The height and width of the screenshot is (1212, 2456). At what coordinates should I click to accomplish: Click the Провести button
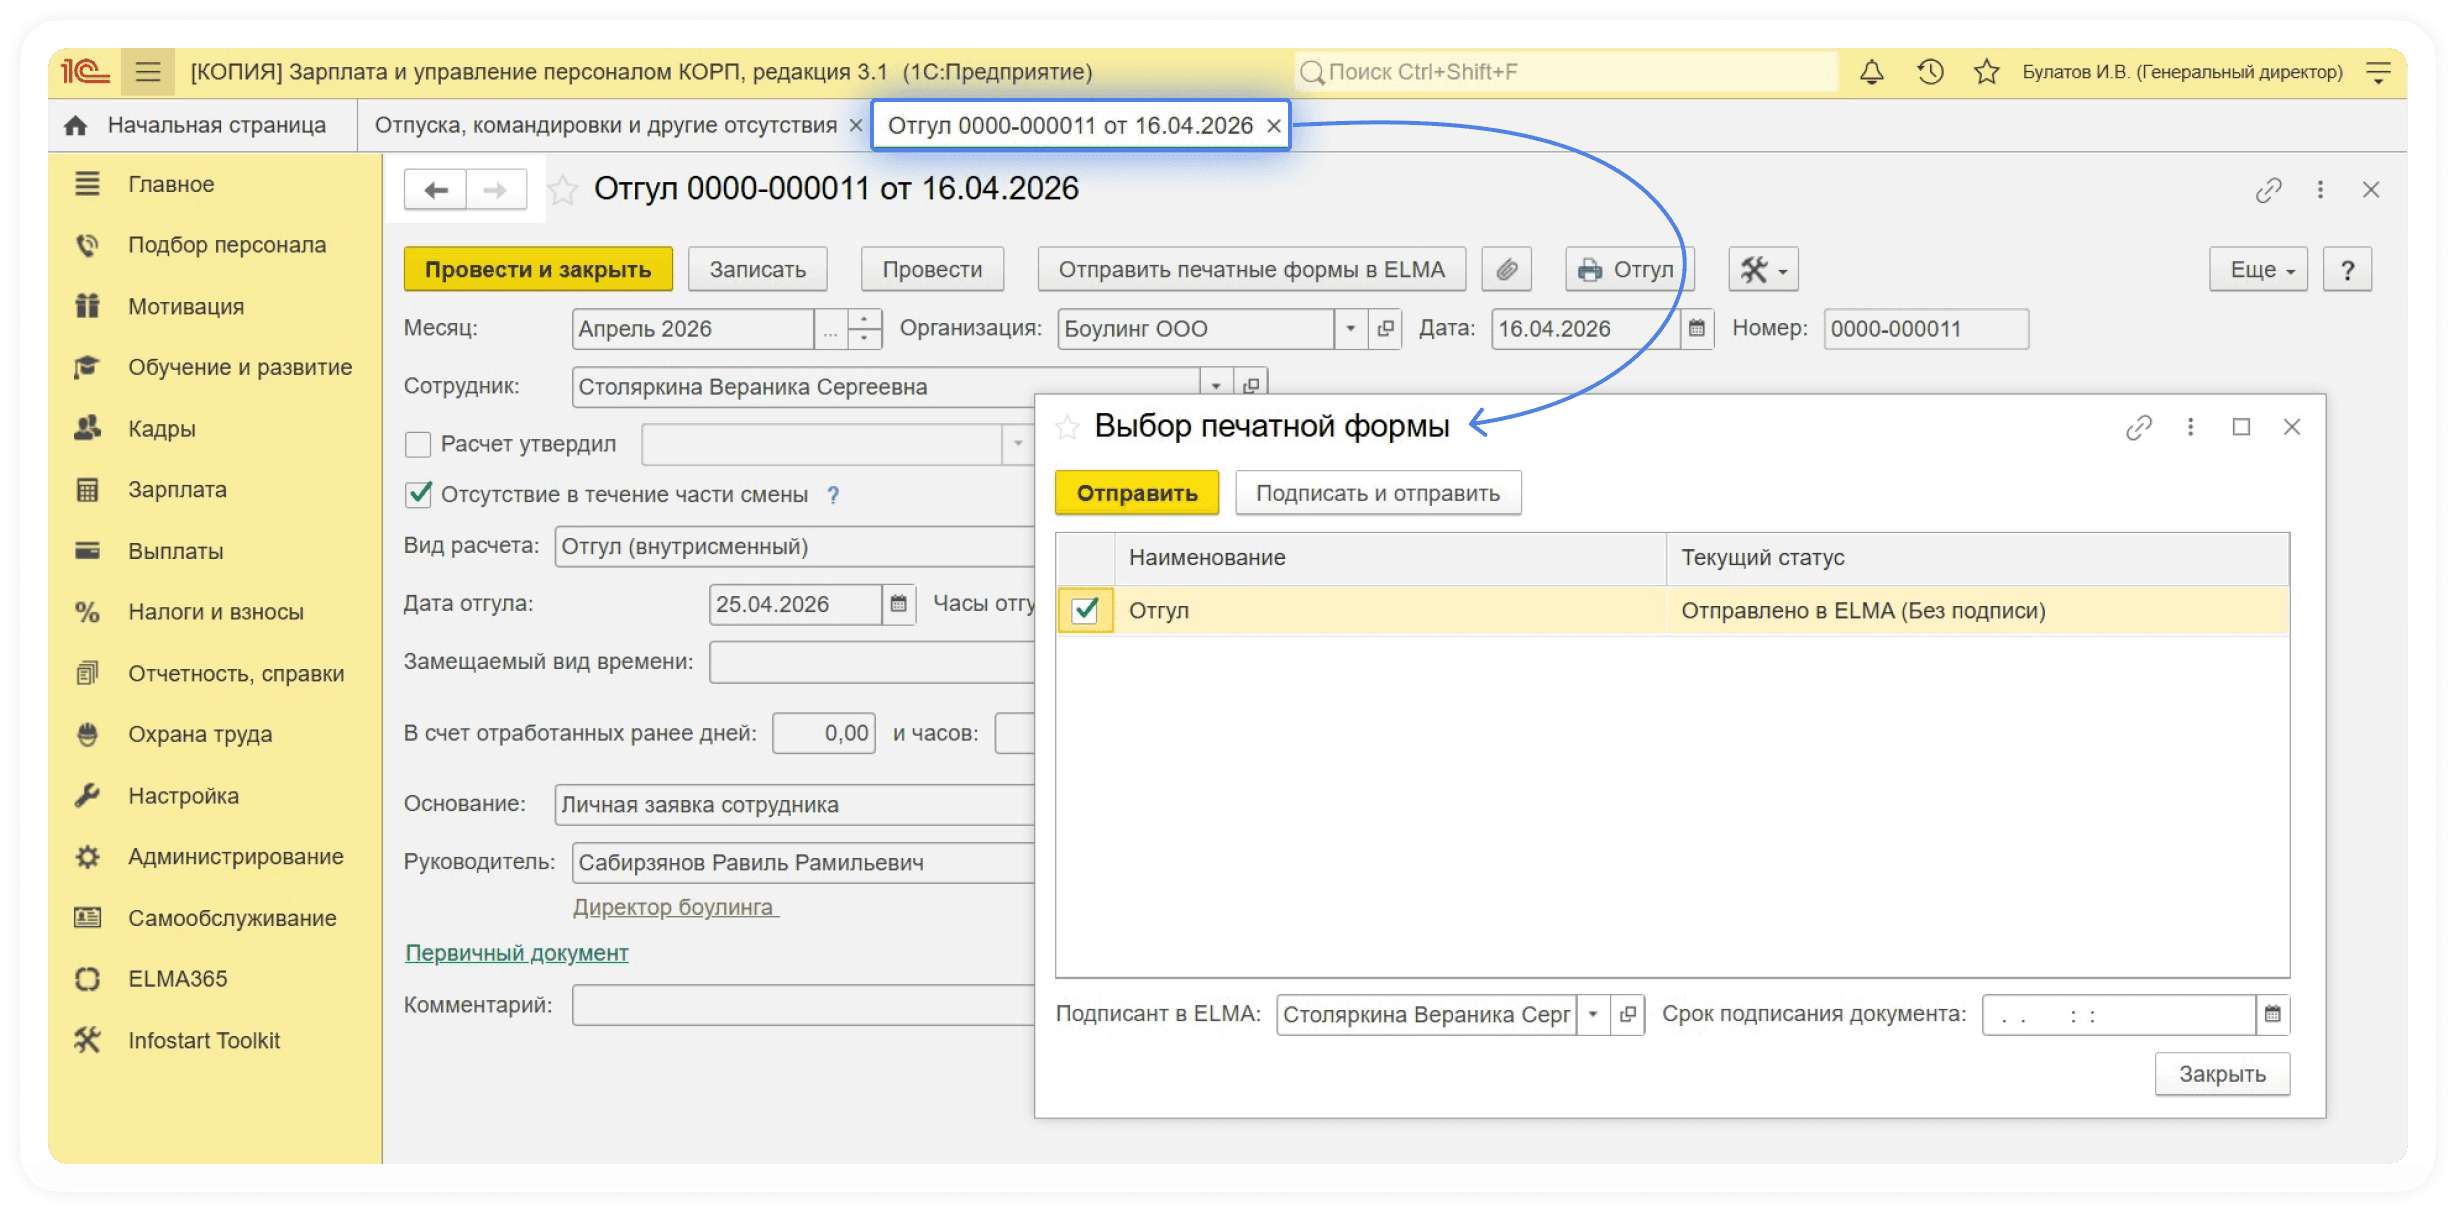(x=932, y=270)
